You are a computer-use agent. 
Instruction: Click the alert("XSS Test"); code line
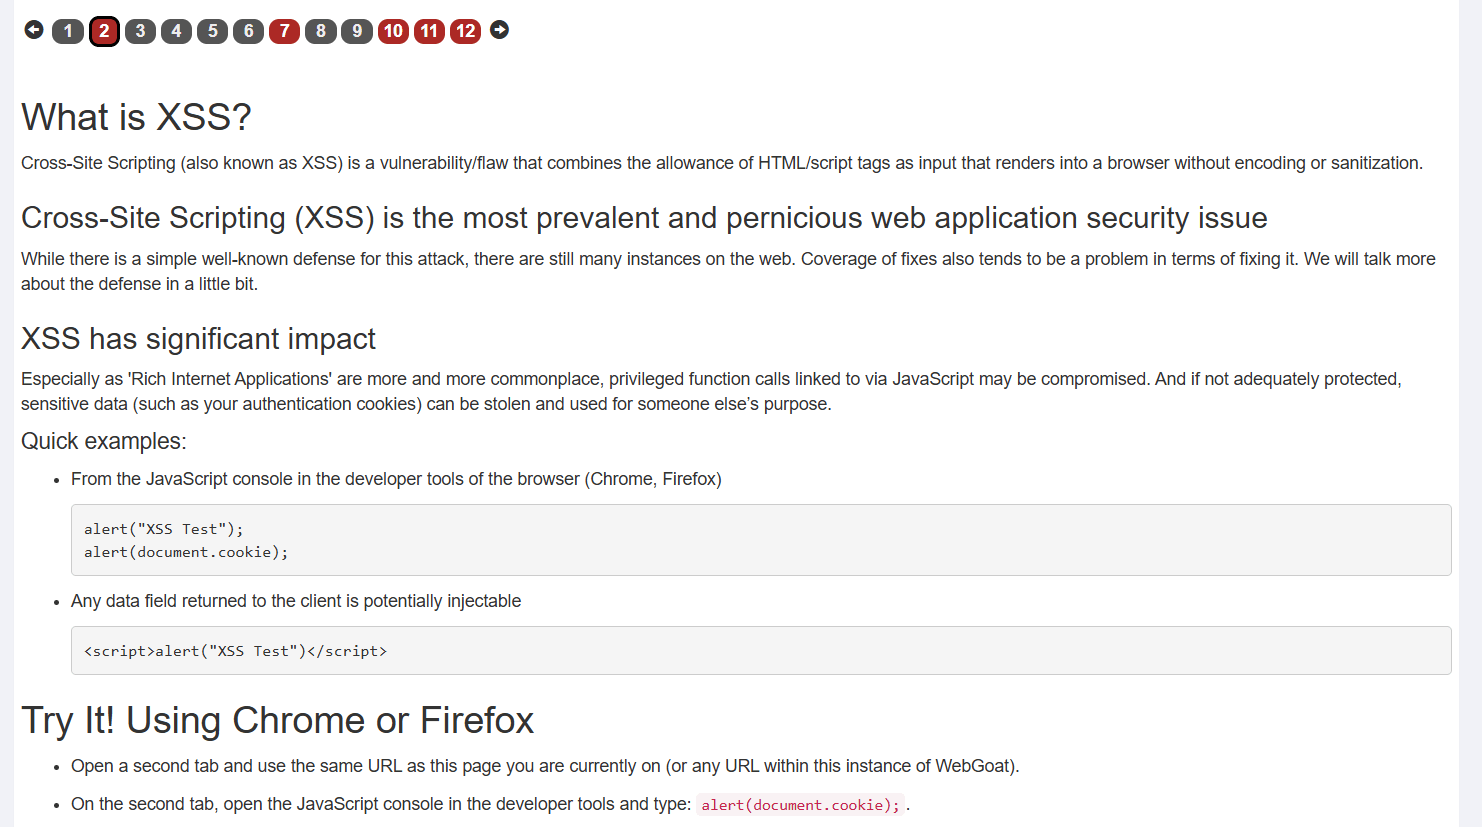click(164, 529)
